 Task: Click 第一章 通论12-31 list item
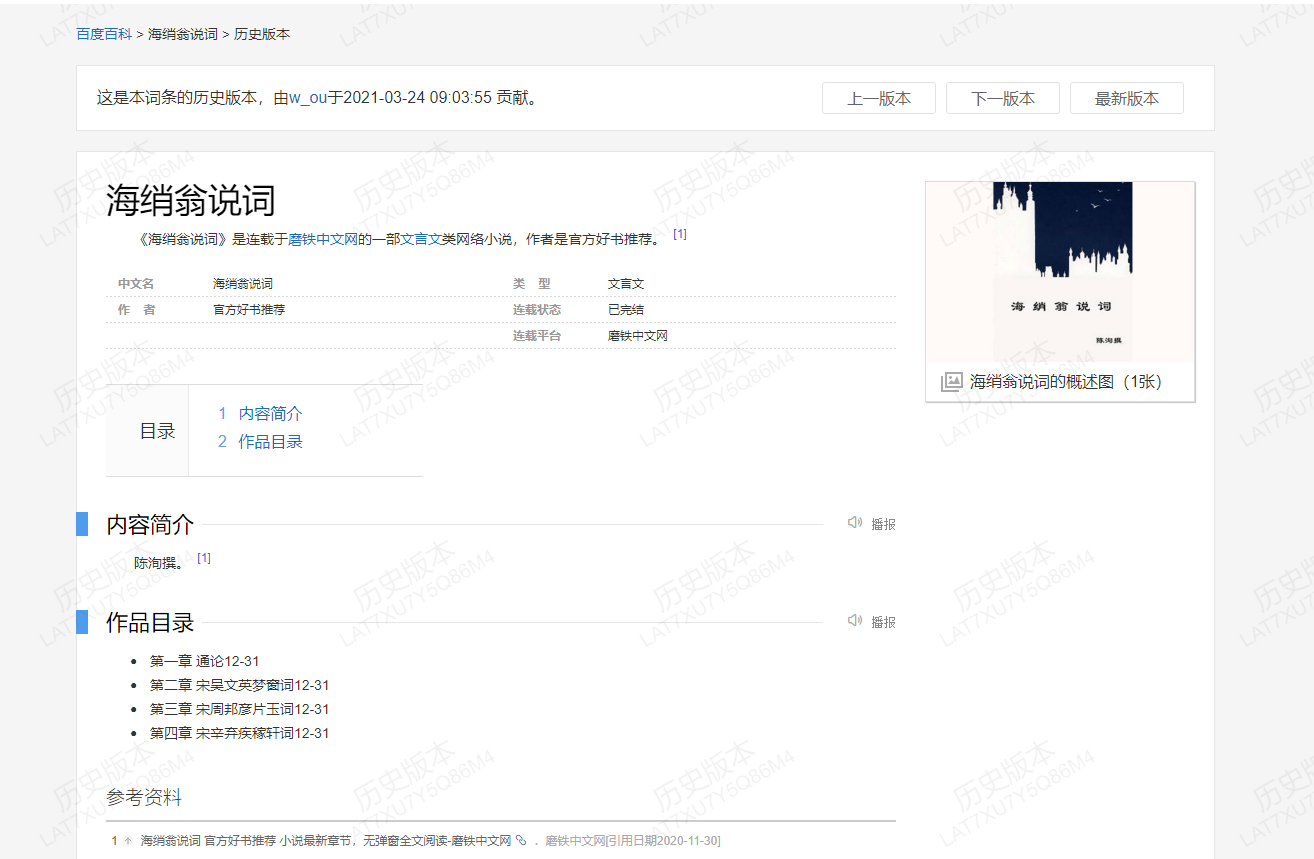(x=204, y=661)
